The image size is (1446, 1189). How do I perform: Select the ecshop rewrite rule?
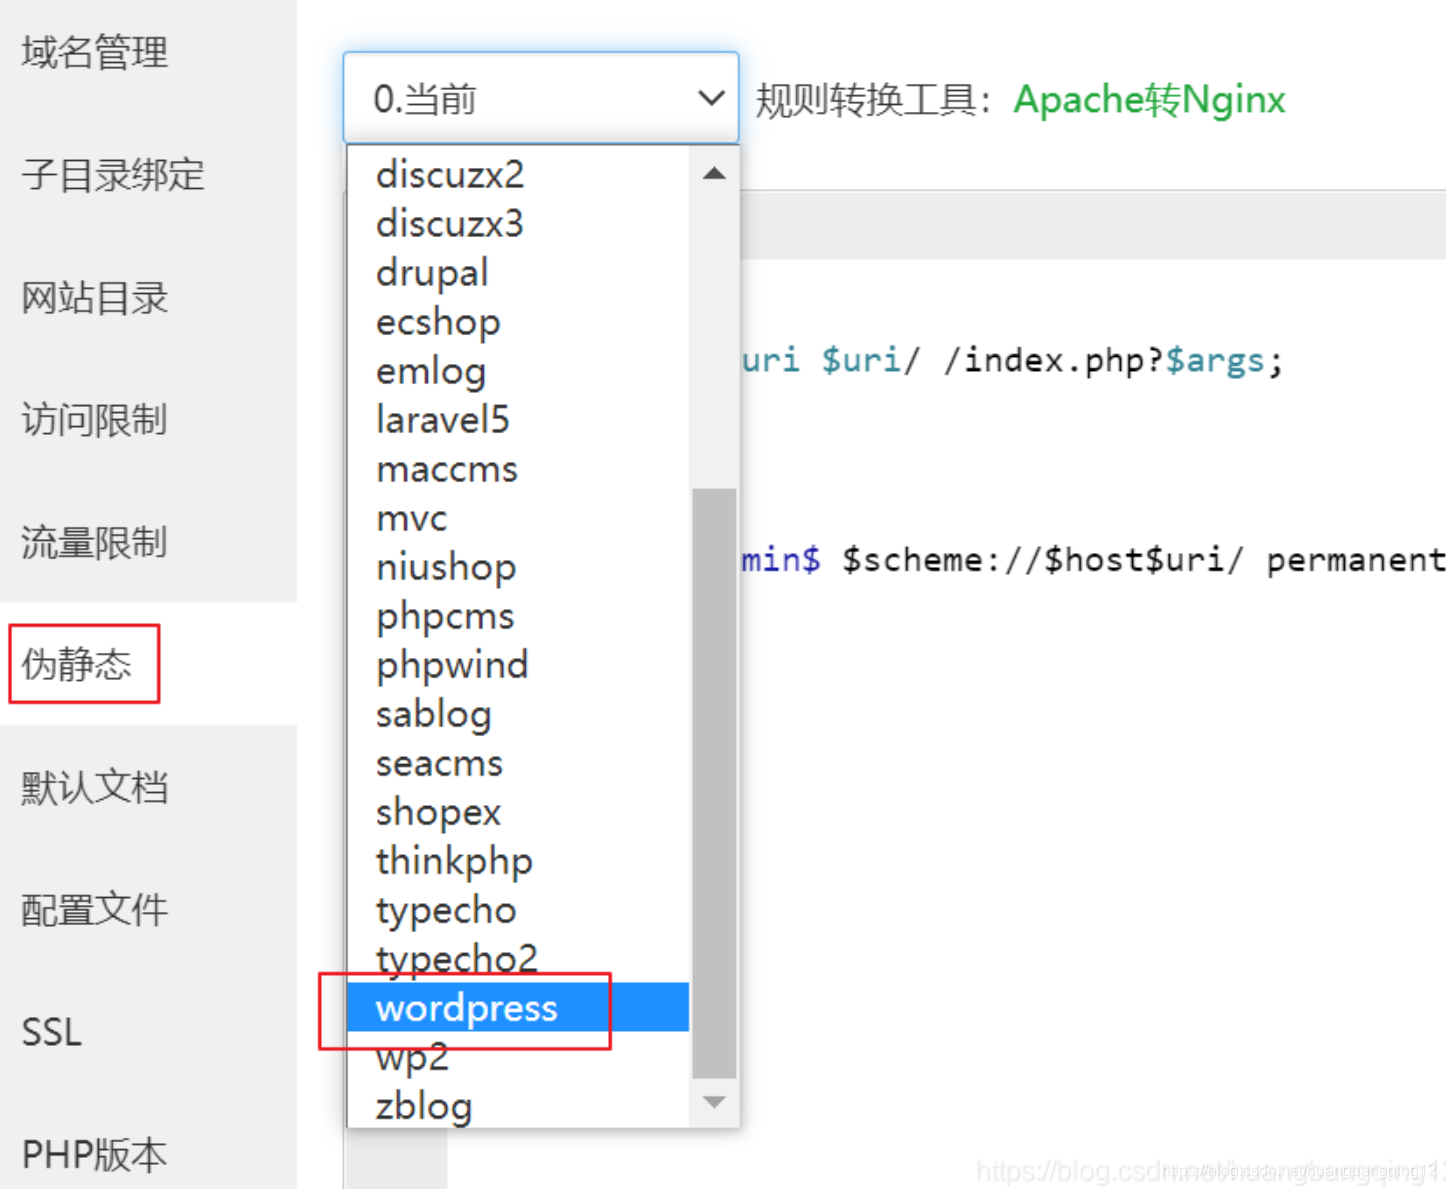(x=518, y=322)
